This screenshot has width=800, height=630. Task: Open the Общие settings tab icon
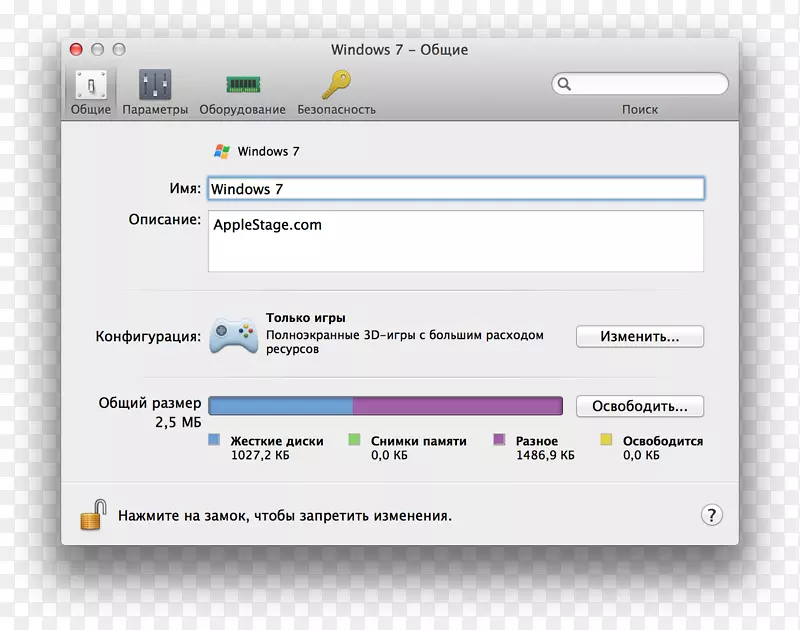[x=91, y=85]
